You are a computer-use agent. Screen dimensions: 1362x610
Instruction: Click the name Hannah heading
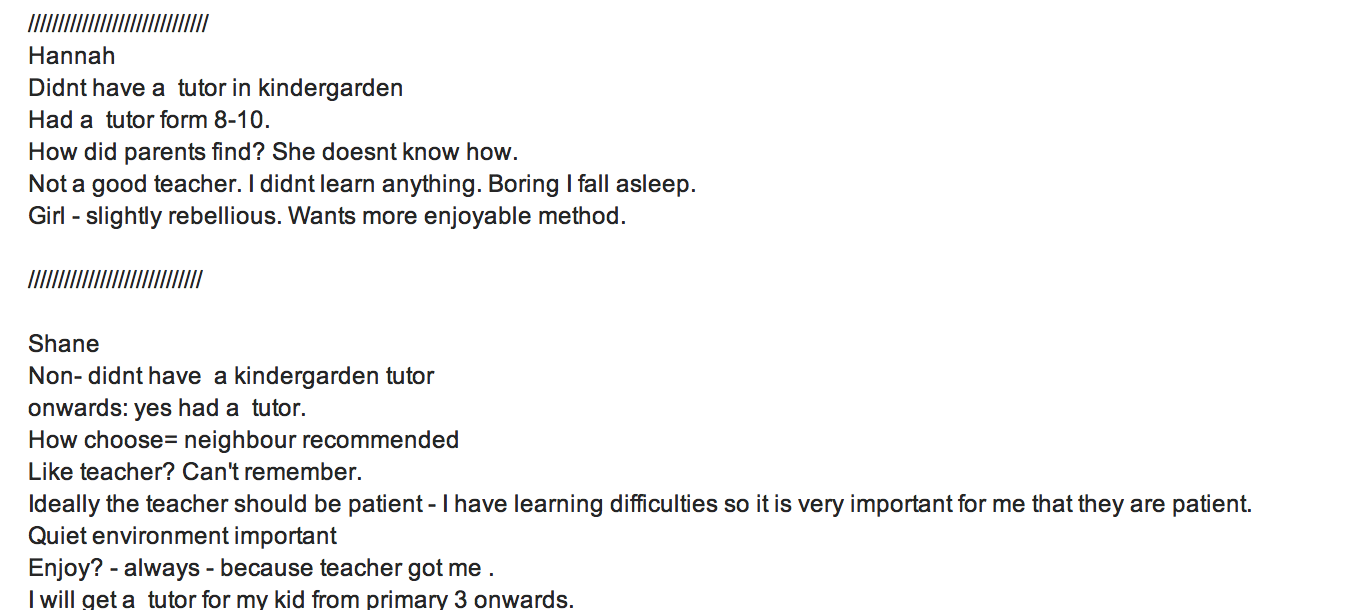click(x=72, y=56)
